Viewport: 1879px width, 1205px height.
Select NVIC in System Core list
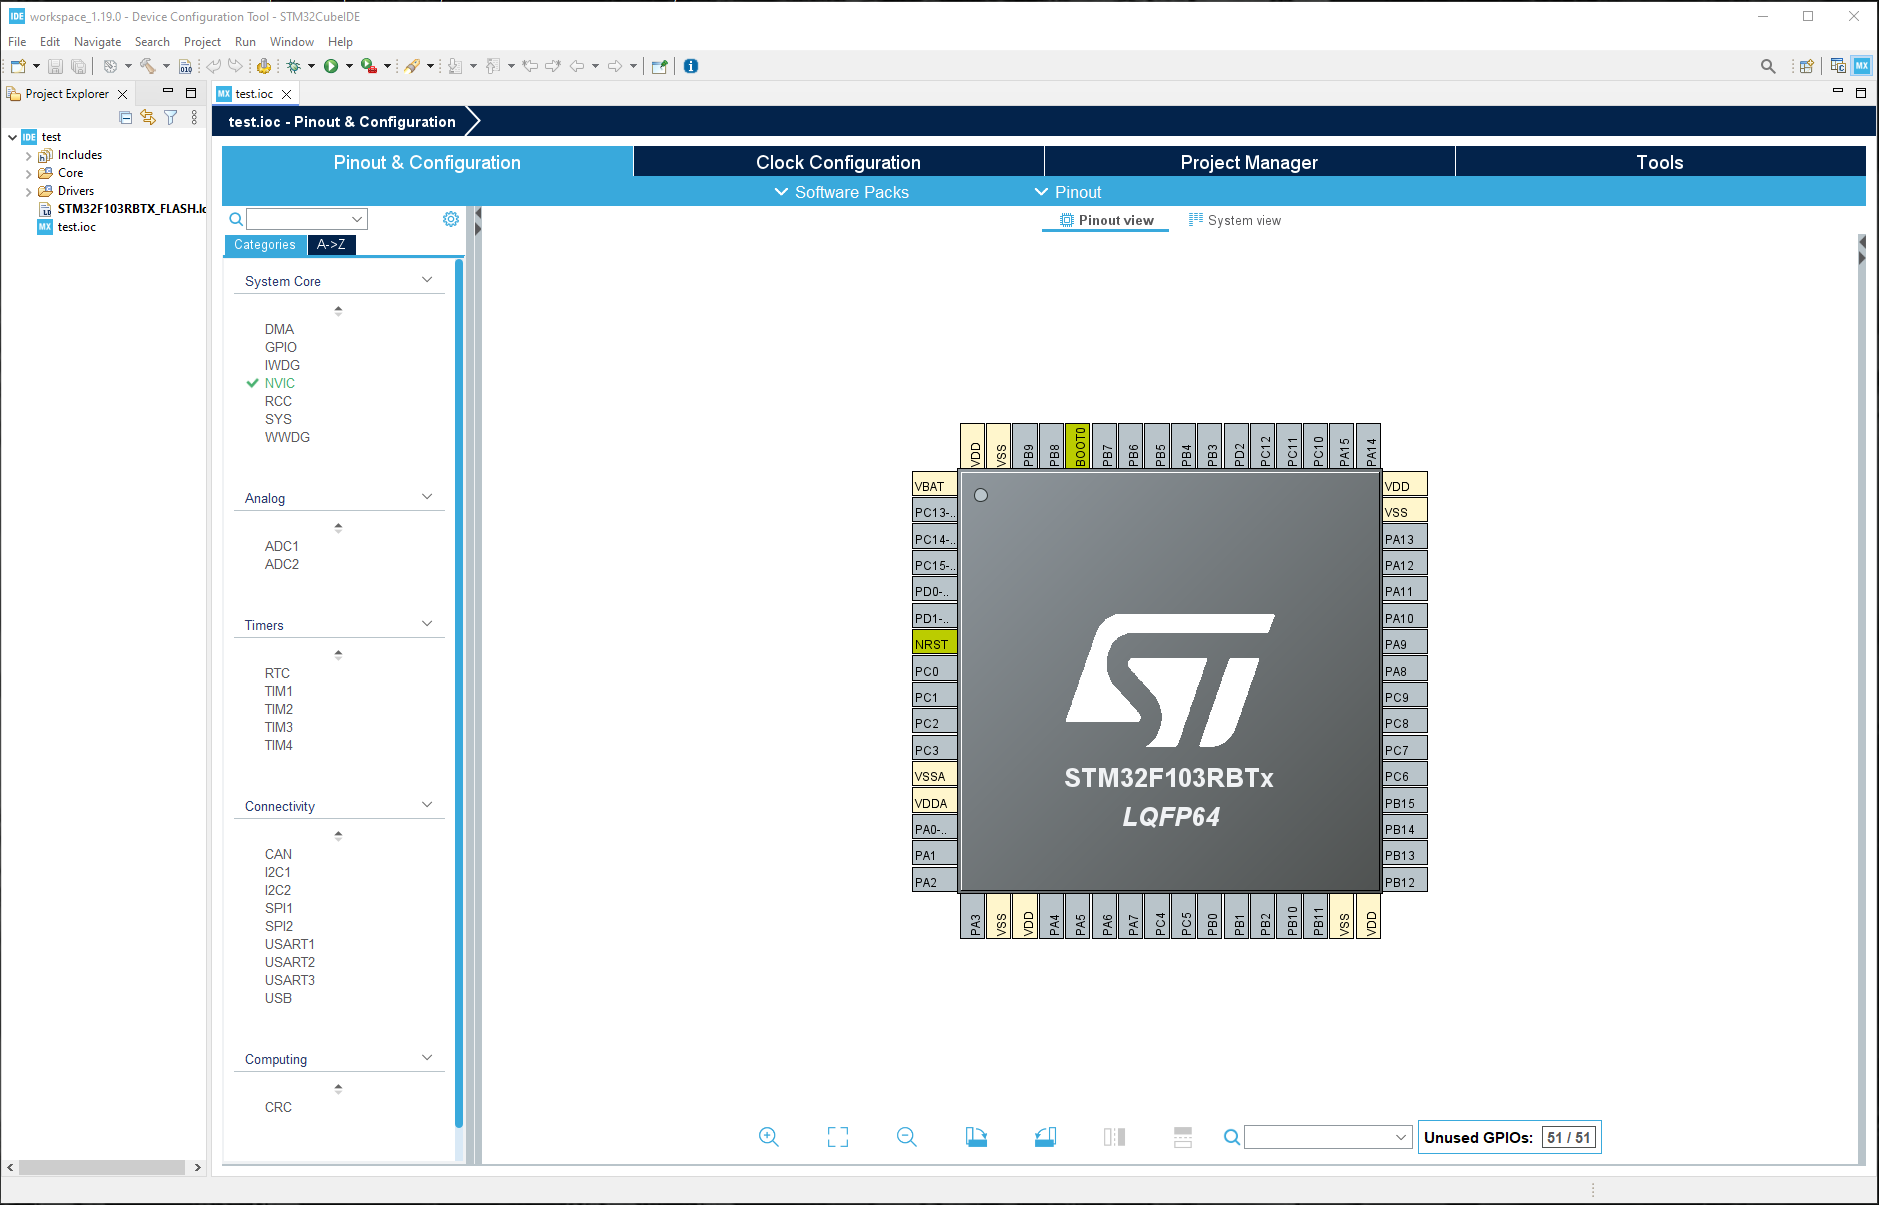pyautogui.click(x=280, y=383)
